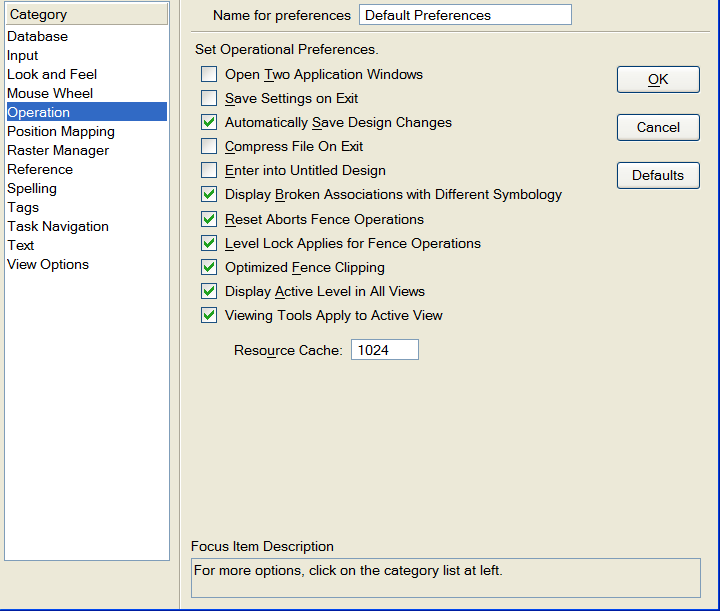Viewport: 720px width, 611px height.
Task: Uncheck Automatically Save Design Changes
Action: (209, 122)
